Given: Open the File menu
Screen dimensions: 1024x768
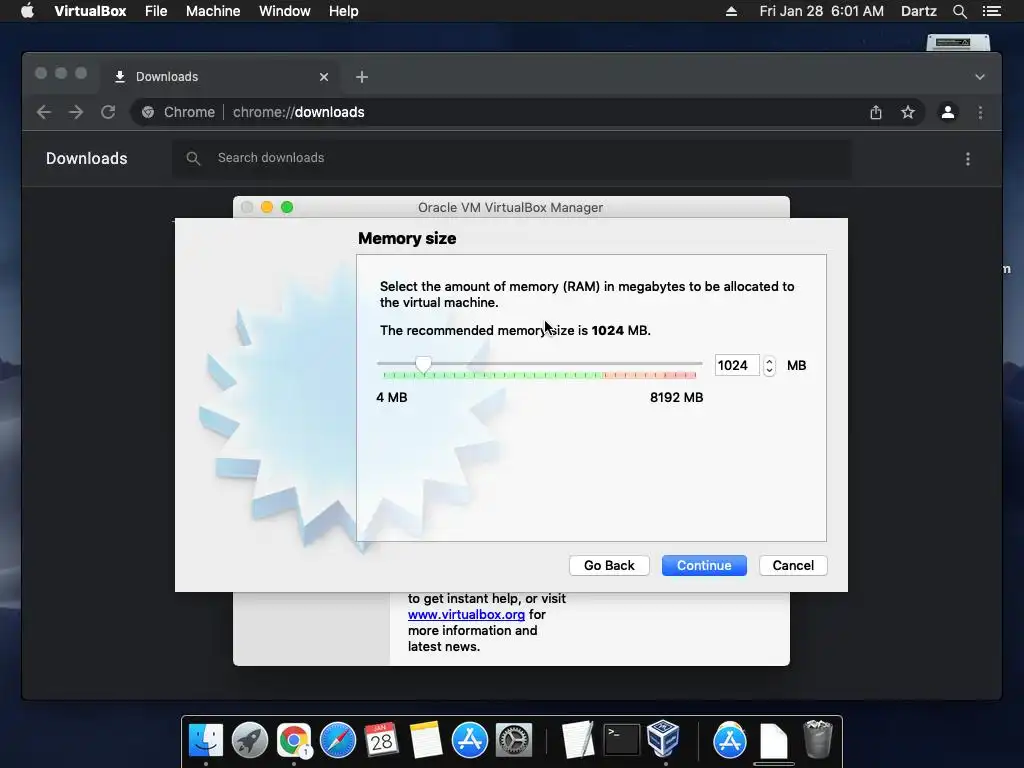Looking at the screenshot, I should tap(156, 11).
